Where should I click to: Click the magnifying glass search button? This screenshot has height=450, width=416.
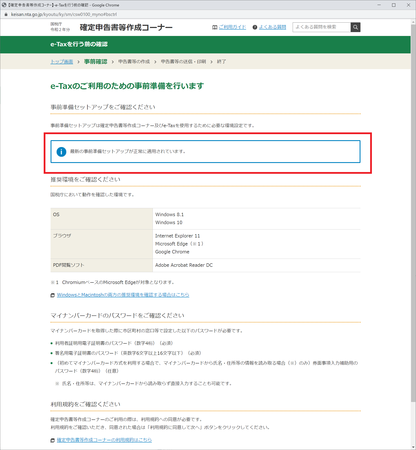pos(355,27)
